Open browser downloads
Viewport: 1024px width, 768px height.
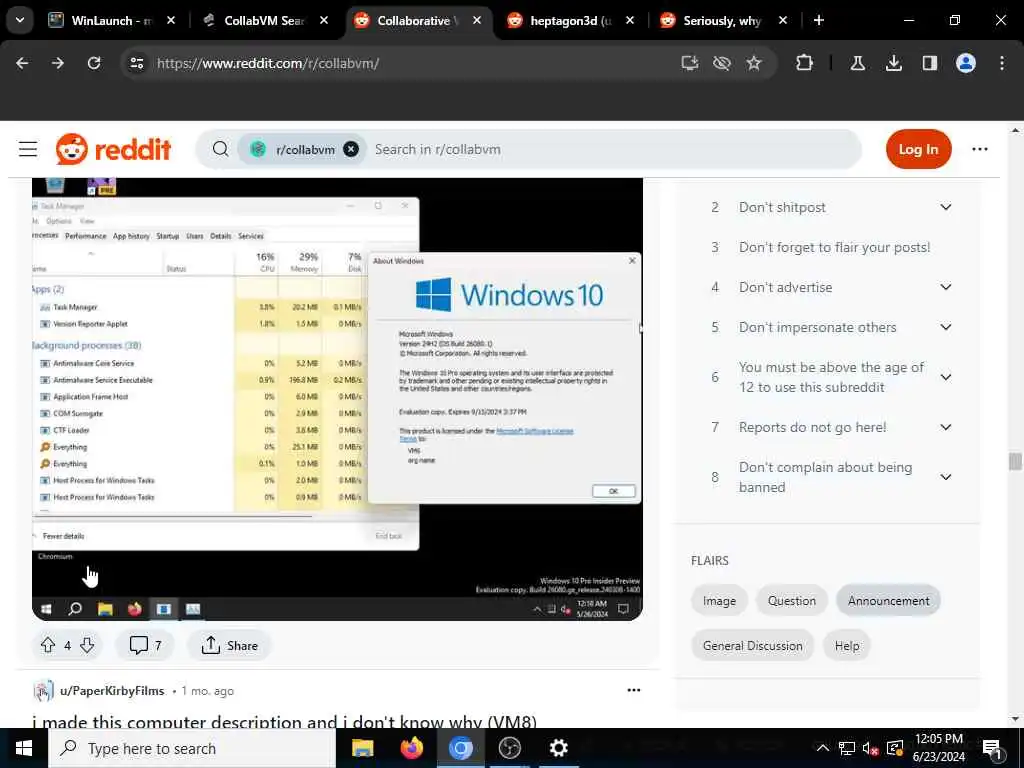click(893, 63)
